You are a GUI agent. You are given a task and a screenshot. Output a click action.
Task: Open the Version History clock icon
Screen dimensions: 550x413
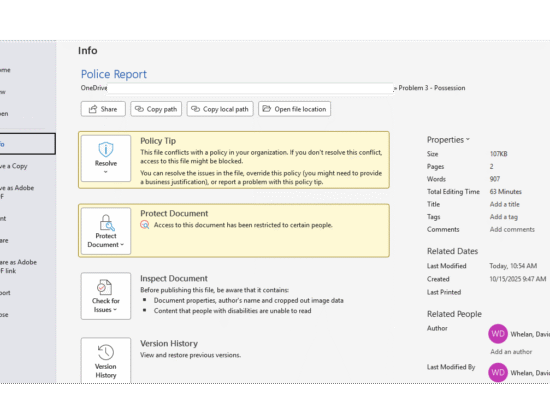point(106,352)
